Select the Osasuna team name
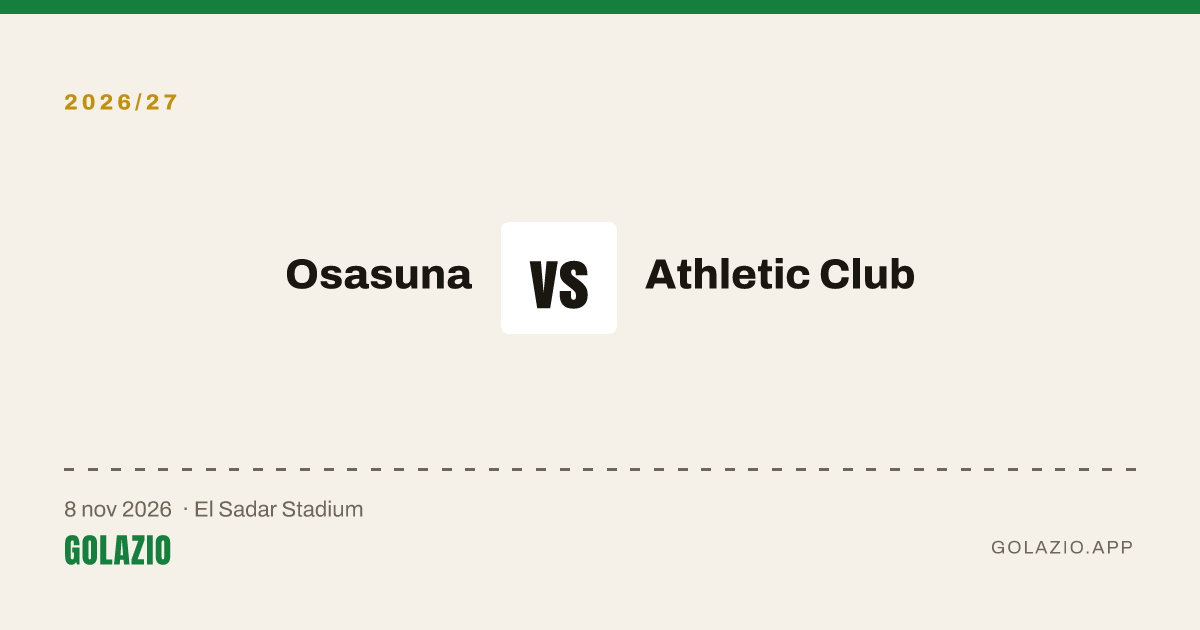The image size is (1200, 630). click(378, 275)
